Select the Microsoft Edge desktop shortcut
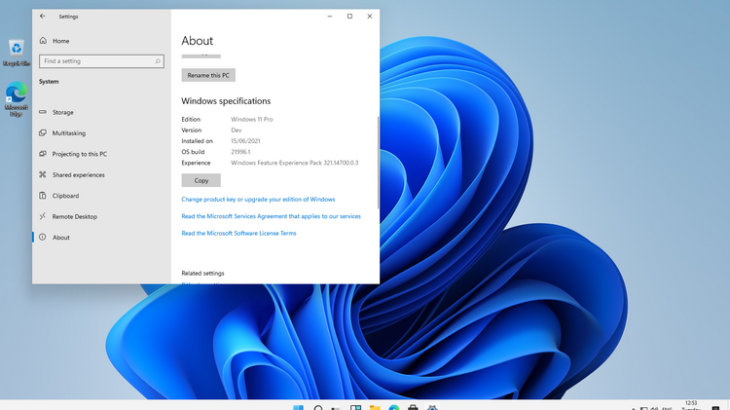Viewport: 730px width, 410px height. (16, 99)
